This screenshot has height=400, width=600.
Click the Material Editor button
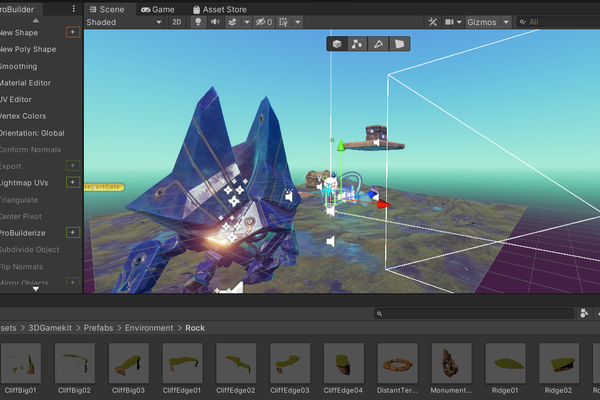tap(25, 83)
